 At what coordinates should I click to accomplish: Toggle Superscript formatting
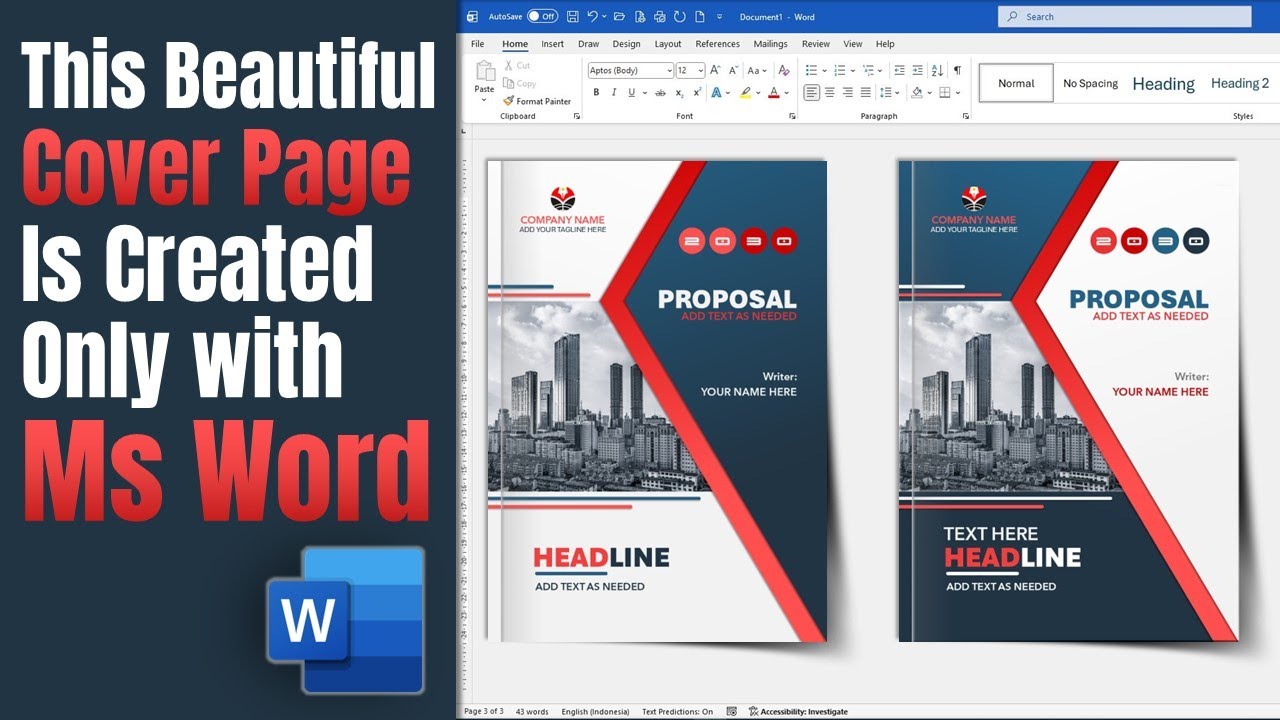[x=697, y=92]
